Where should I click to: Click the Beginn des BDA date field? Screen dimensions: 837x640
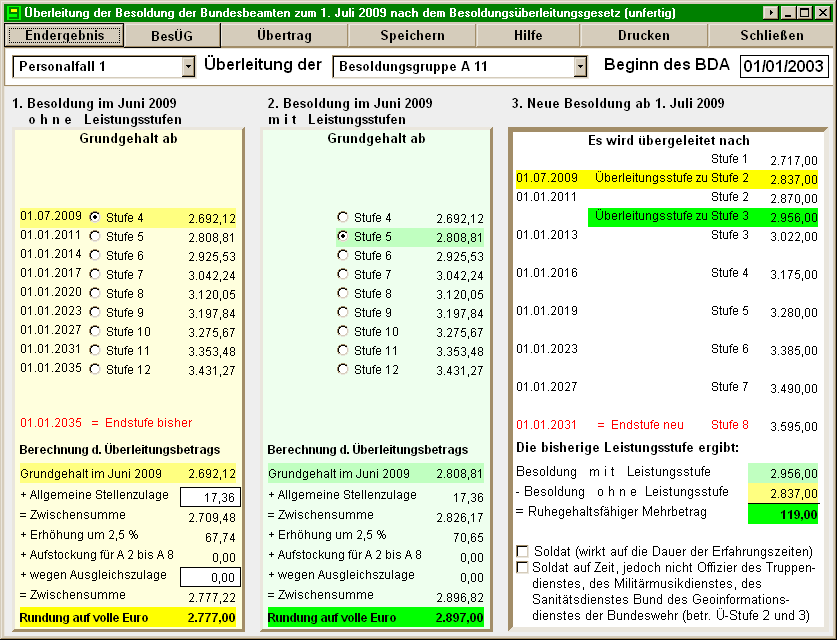pos(784,66)
